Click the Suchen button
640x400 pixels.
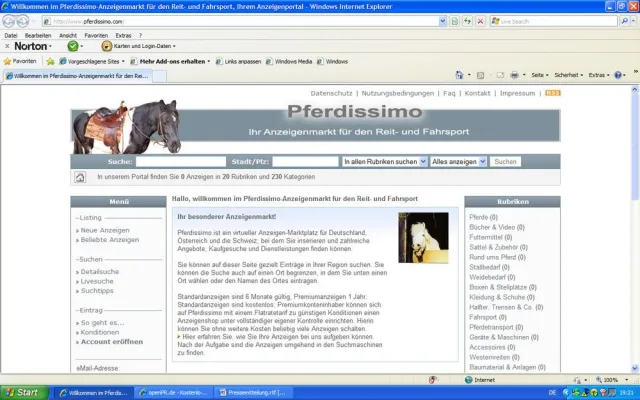505,161
